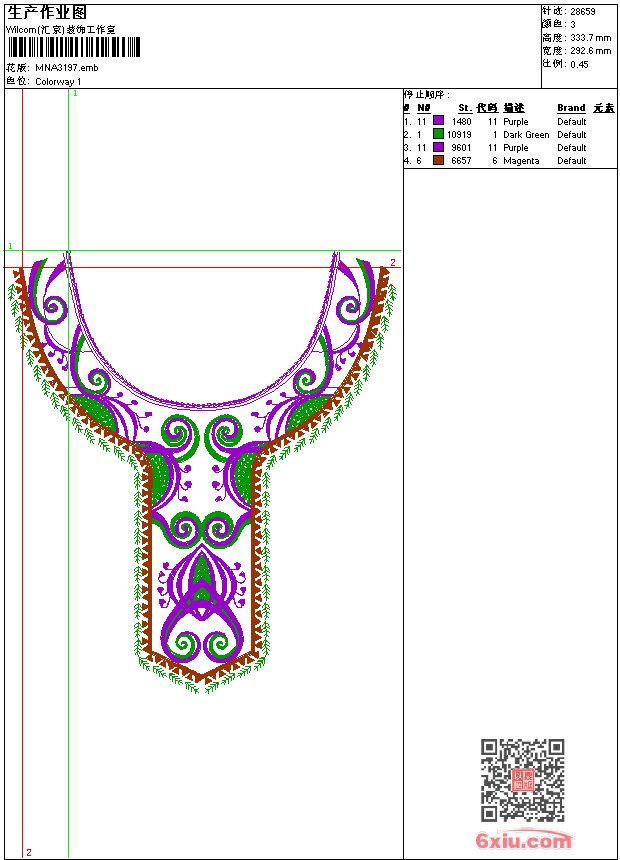Select stitch count 10919 in Dark Green row
620x860 pixels.
[x=459, y=135]
